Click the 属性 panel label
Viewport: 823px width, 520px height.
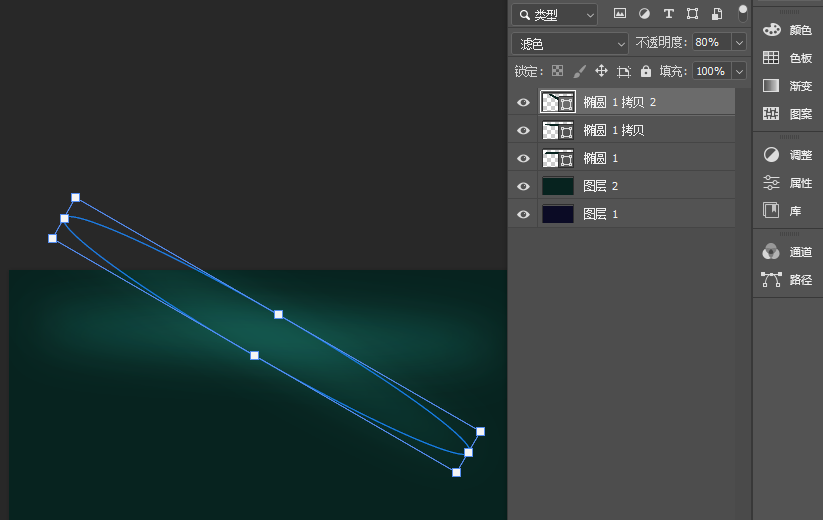[800, 183]
